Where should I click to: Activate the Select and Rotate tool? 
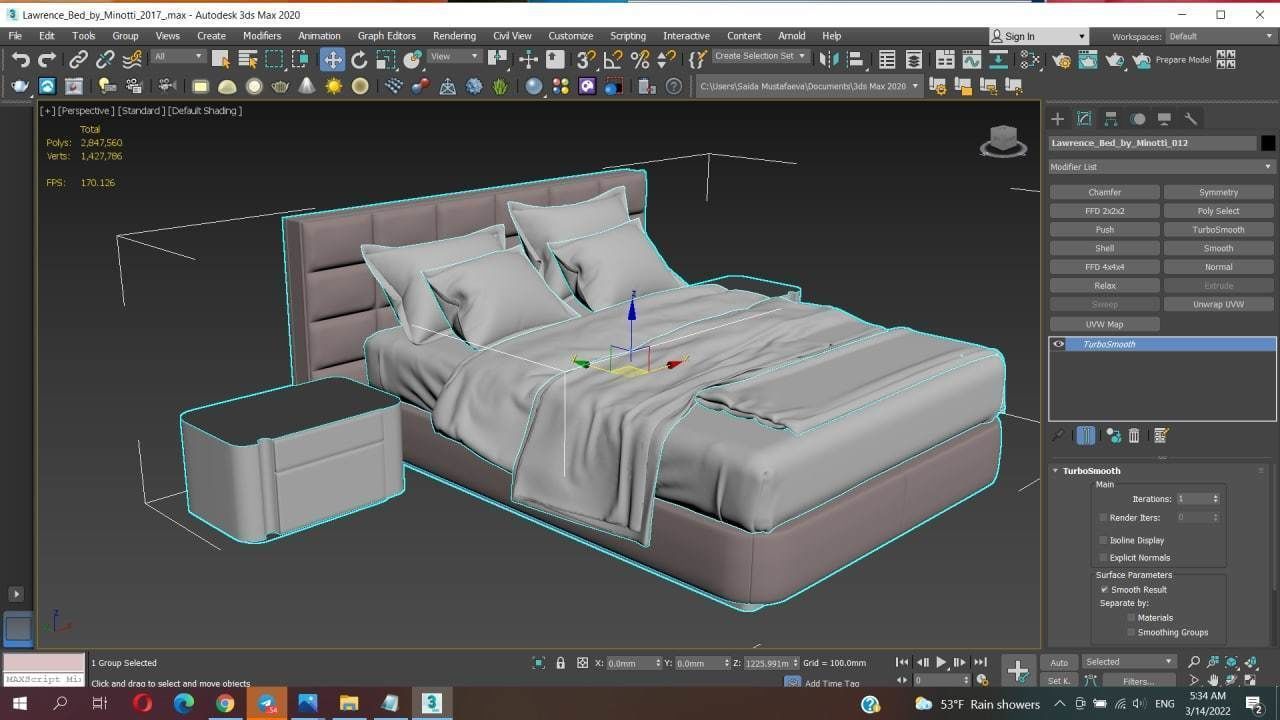[x=359, y=60]
